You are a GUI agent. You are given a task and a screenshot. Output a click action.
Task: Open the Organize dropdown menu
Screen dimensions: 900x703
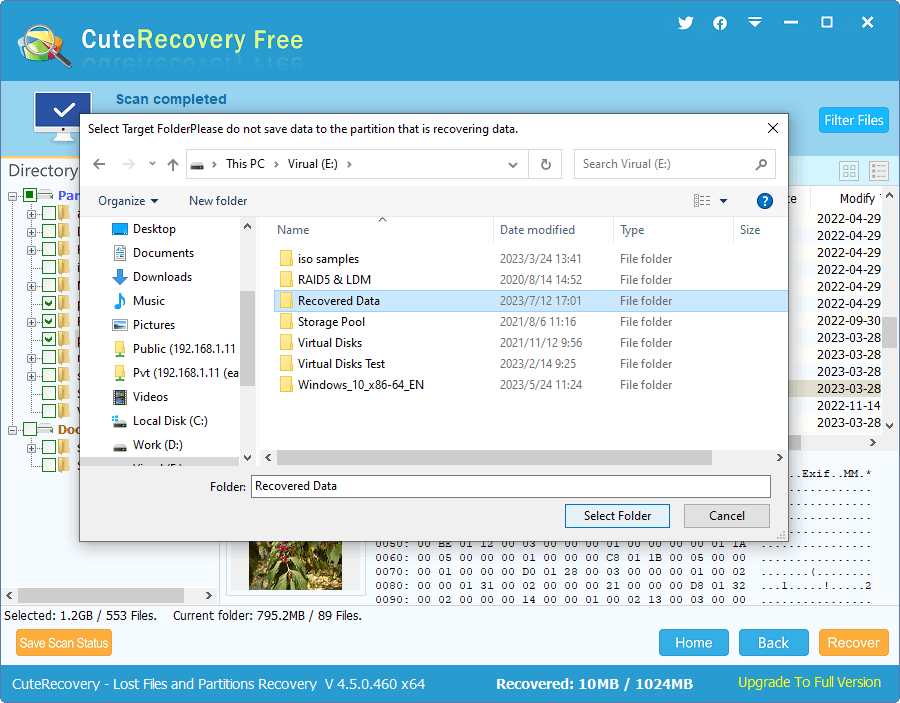[x=128, y=201]
